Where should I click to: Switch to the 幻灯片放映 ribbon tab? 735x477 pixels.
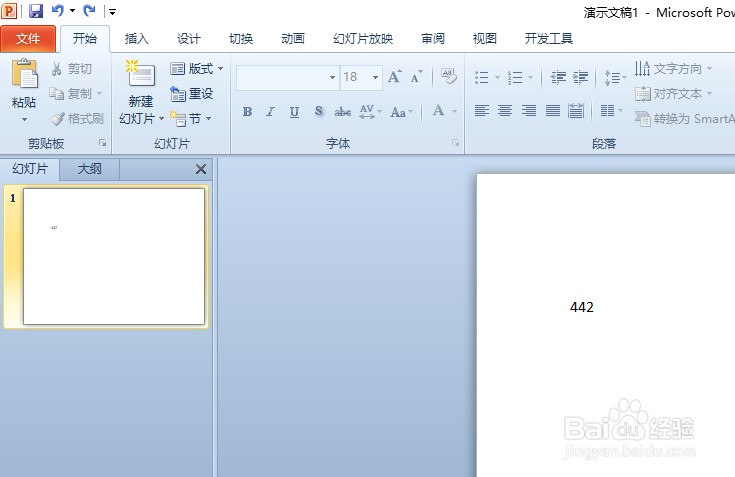[363, 38]
